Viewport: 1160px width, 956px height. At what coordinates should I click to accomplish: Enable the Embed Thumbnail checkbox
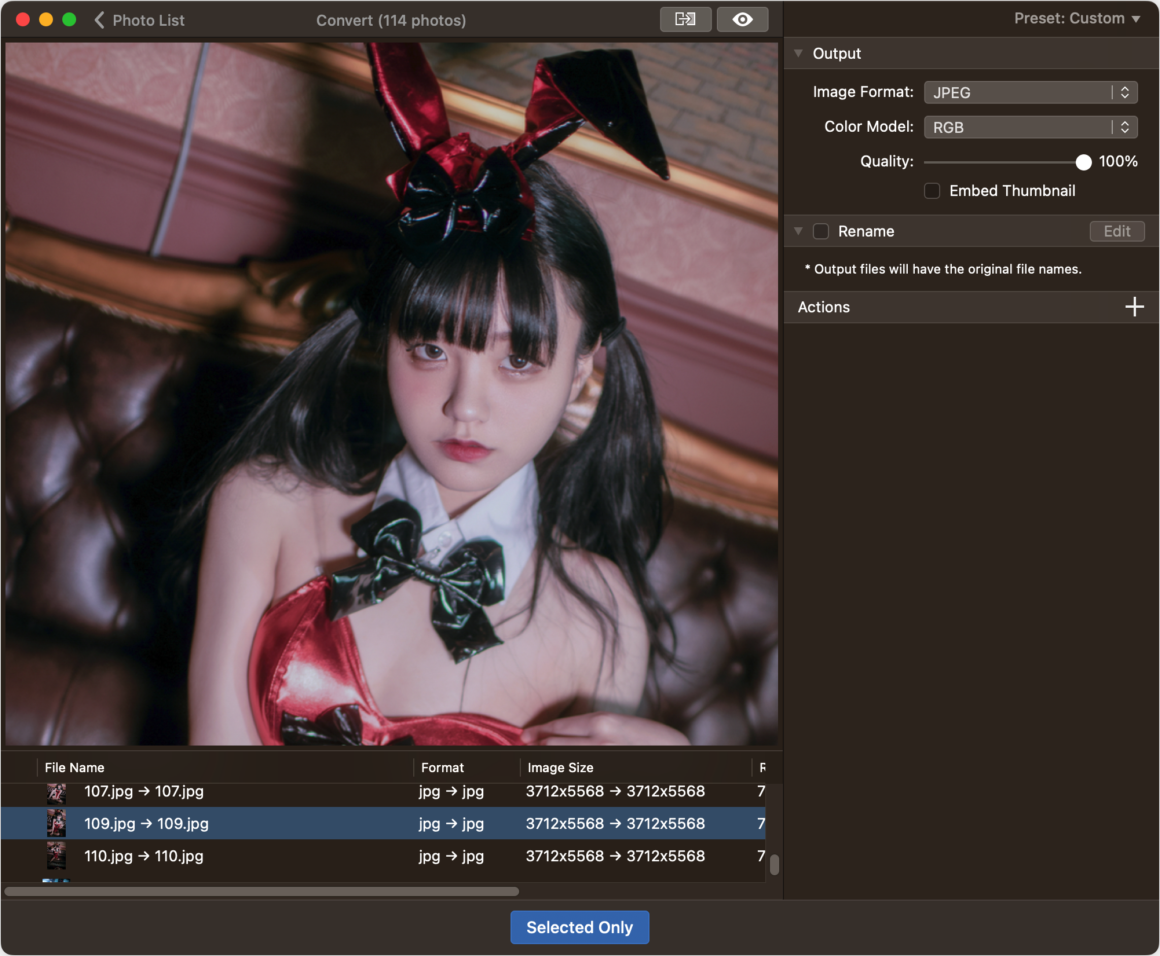932,191
